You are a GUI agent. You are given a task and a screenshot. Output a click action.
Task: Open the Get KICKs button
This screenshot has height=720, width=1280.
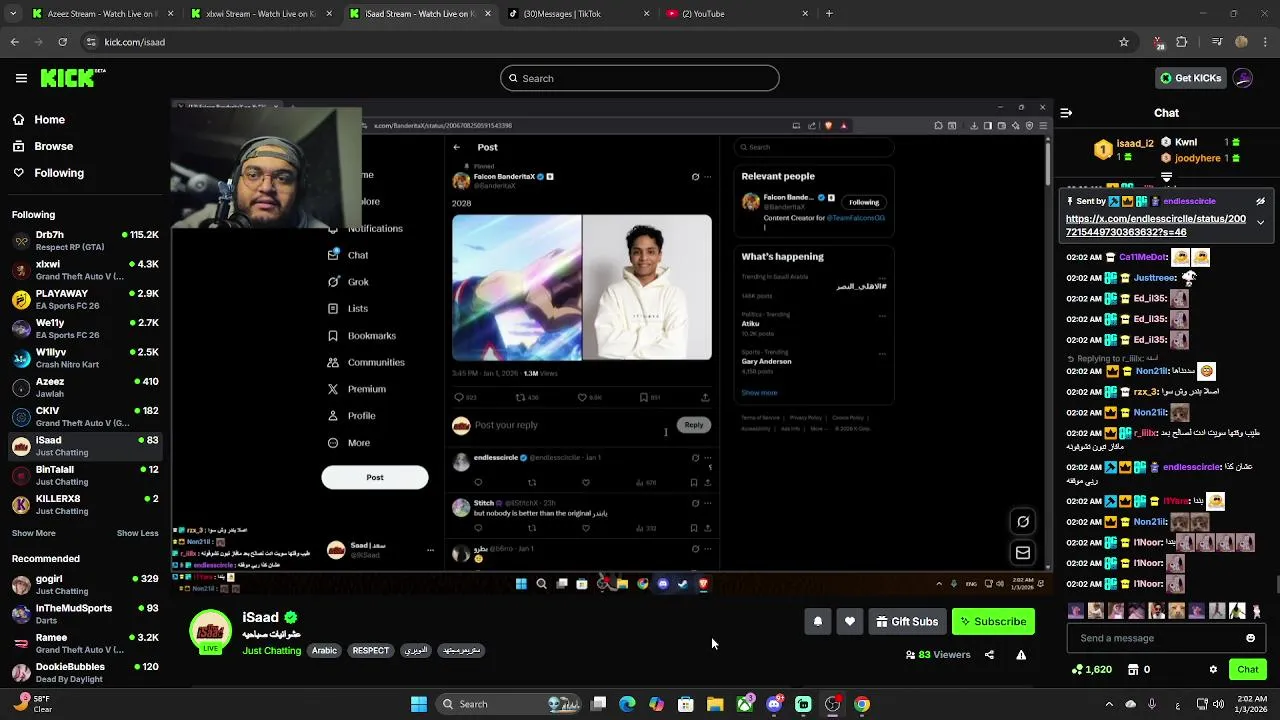click(x=1190, y=78)
